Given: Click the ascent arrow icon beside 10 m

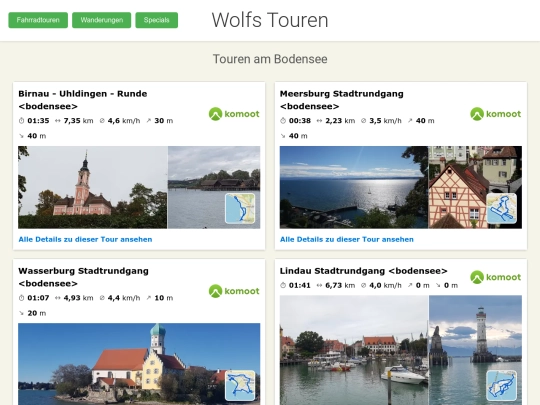Looking at the screenshot, I should pyautogui.click(x=148, y=298).
